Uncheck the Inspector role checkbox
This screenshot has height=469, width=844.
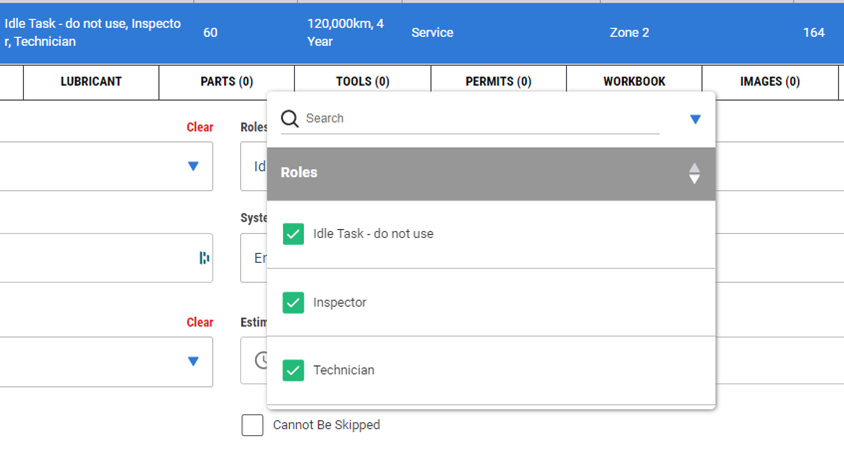coord(293,302)
